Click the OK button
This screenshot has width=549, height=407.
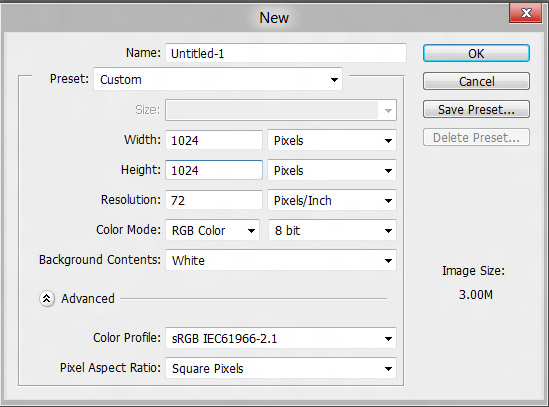476,53
